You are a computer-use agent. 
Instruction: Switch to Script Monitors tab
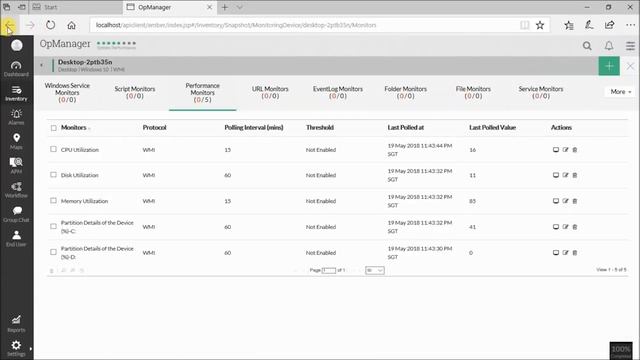135,92
